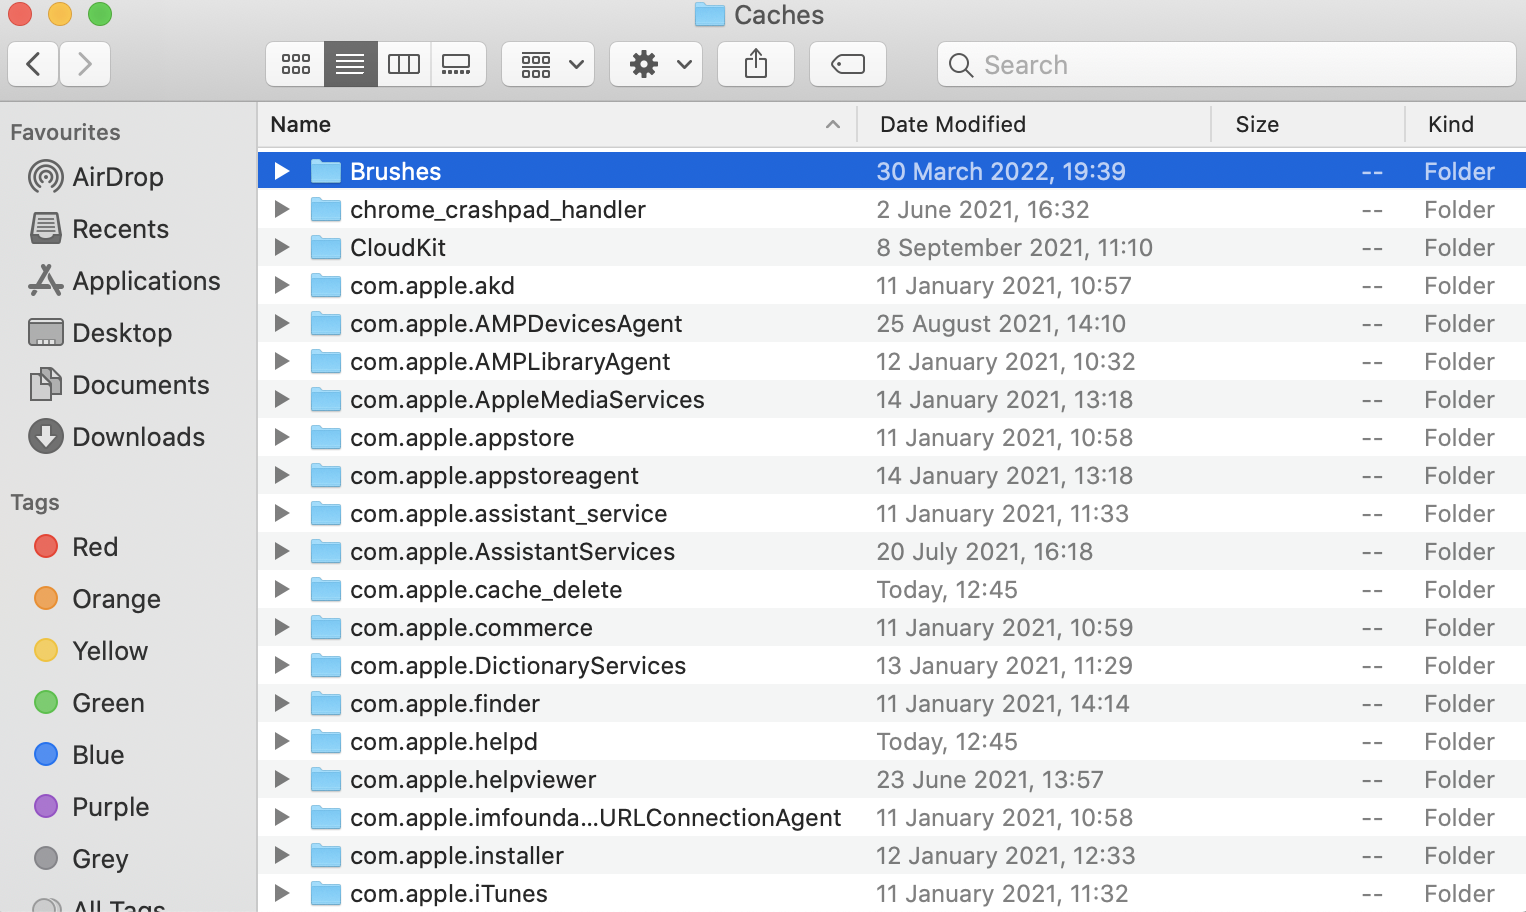Switch to gallery view
This screenshot has width=1526, height=912.
click(458, 65)
